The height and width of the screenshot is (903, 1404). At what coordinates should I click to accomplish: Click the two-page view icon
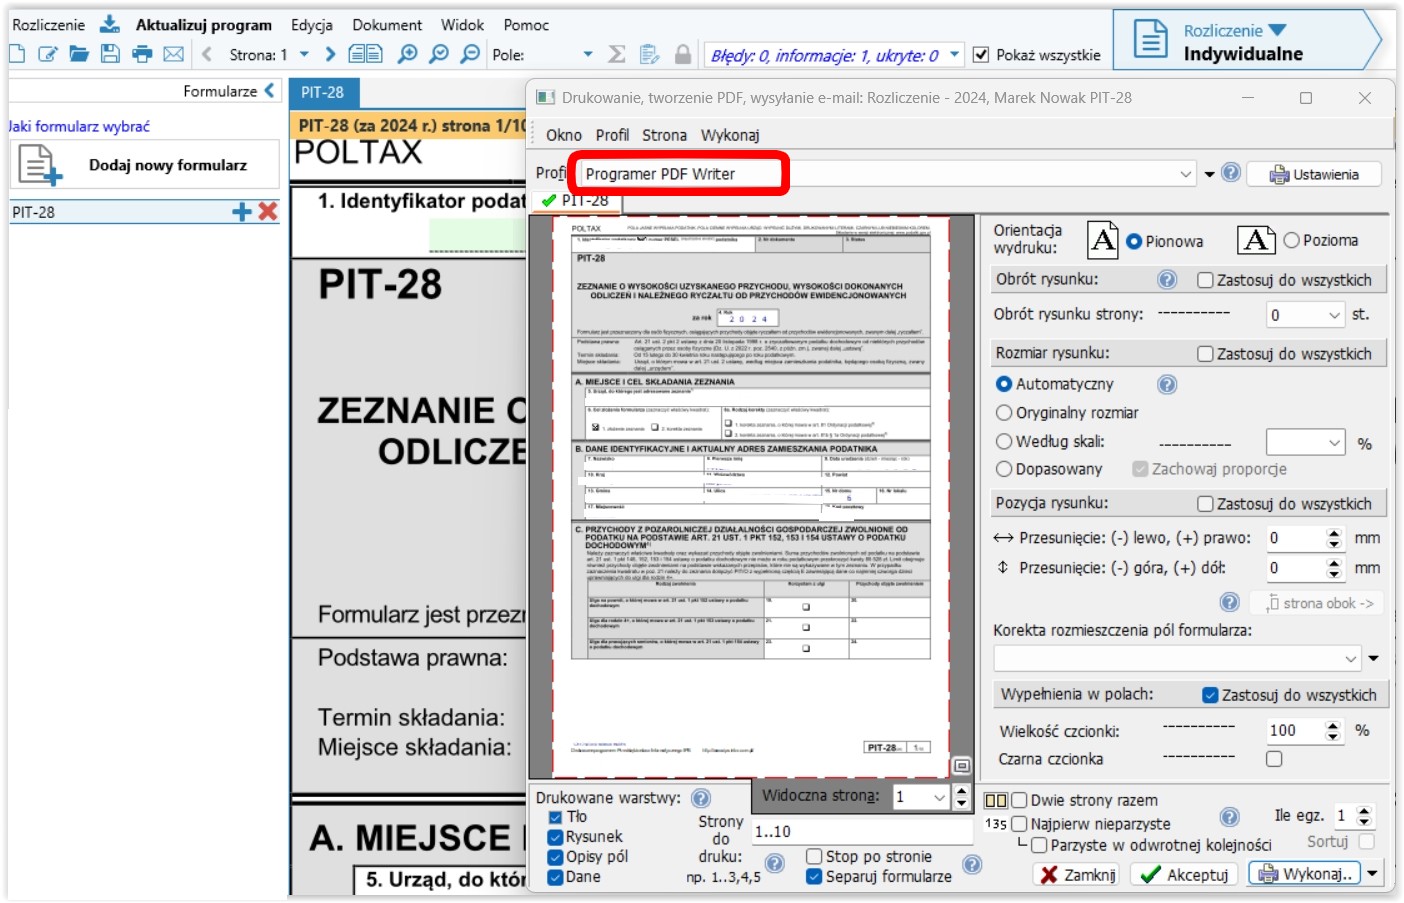pos(365,54)
